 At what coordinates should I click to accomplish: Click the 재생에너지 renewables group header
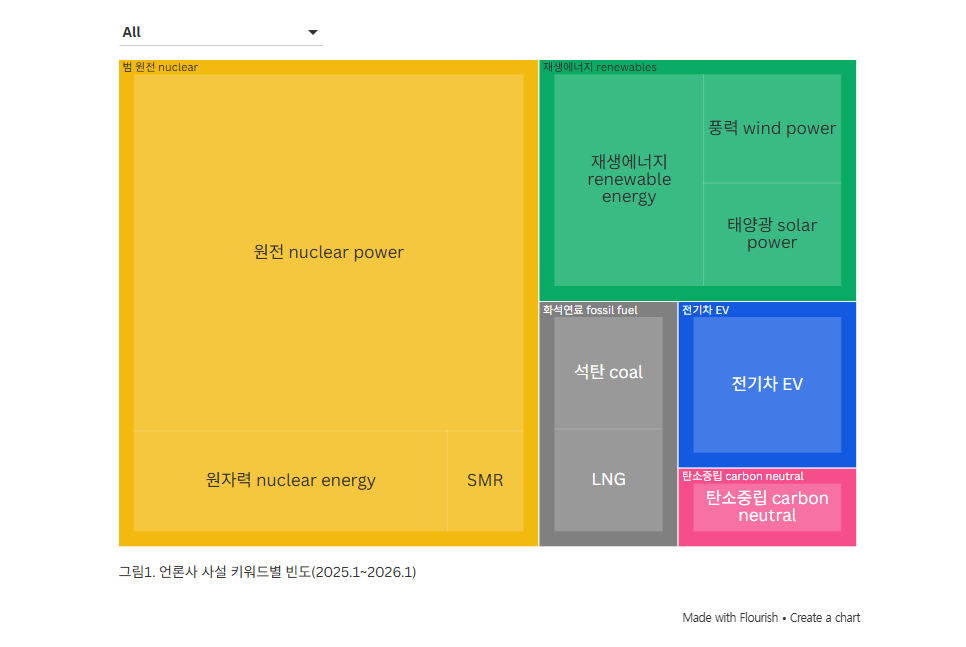click(x=599, y=67)
